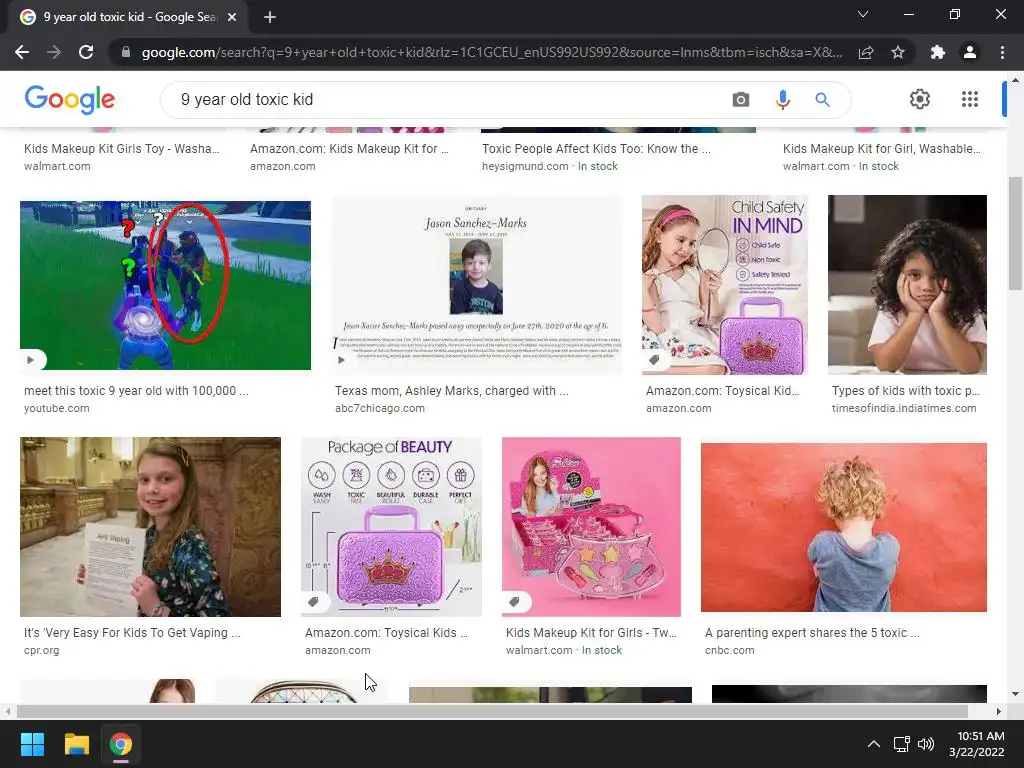Open the Windows Start menu
The width and height of the screenshot is (1024, 768).
coord(32,744)
